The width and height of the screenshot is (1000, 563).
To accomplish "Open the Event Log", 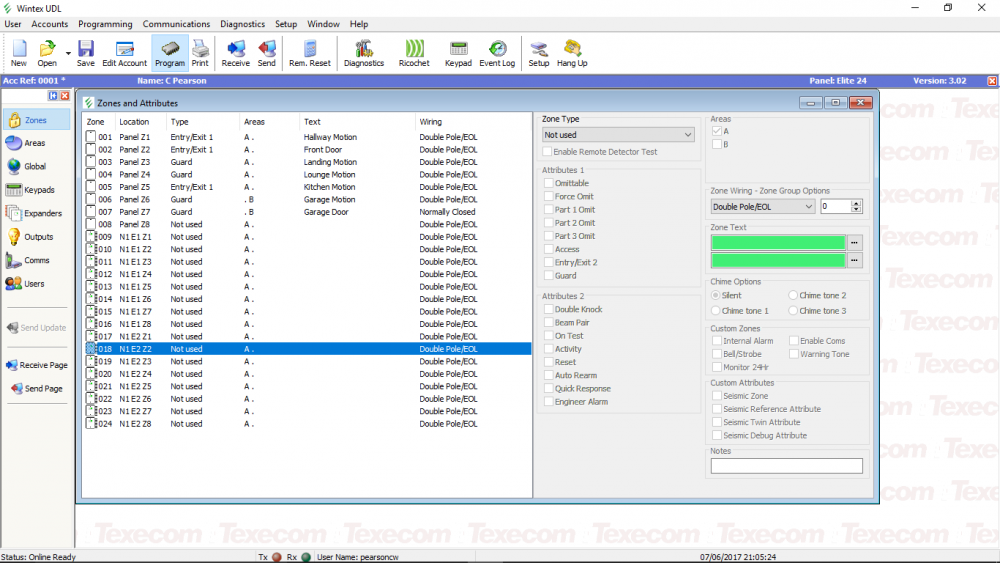I will tap(497, 53).
